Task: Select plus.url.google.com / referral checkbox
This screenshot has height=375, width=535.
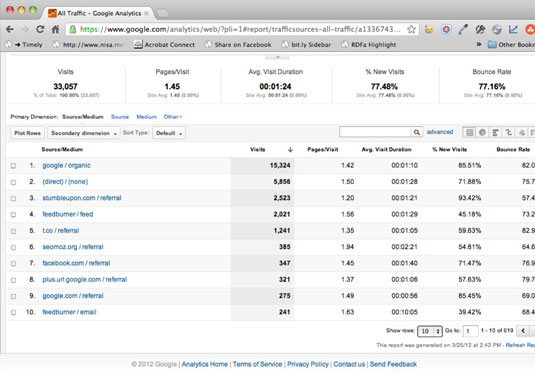Action: [13, 280]
